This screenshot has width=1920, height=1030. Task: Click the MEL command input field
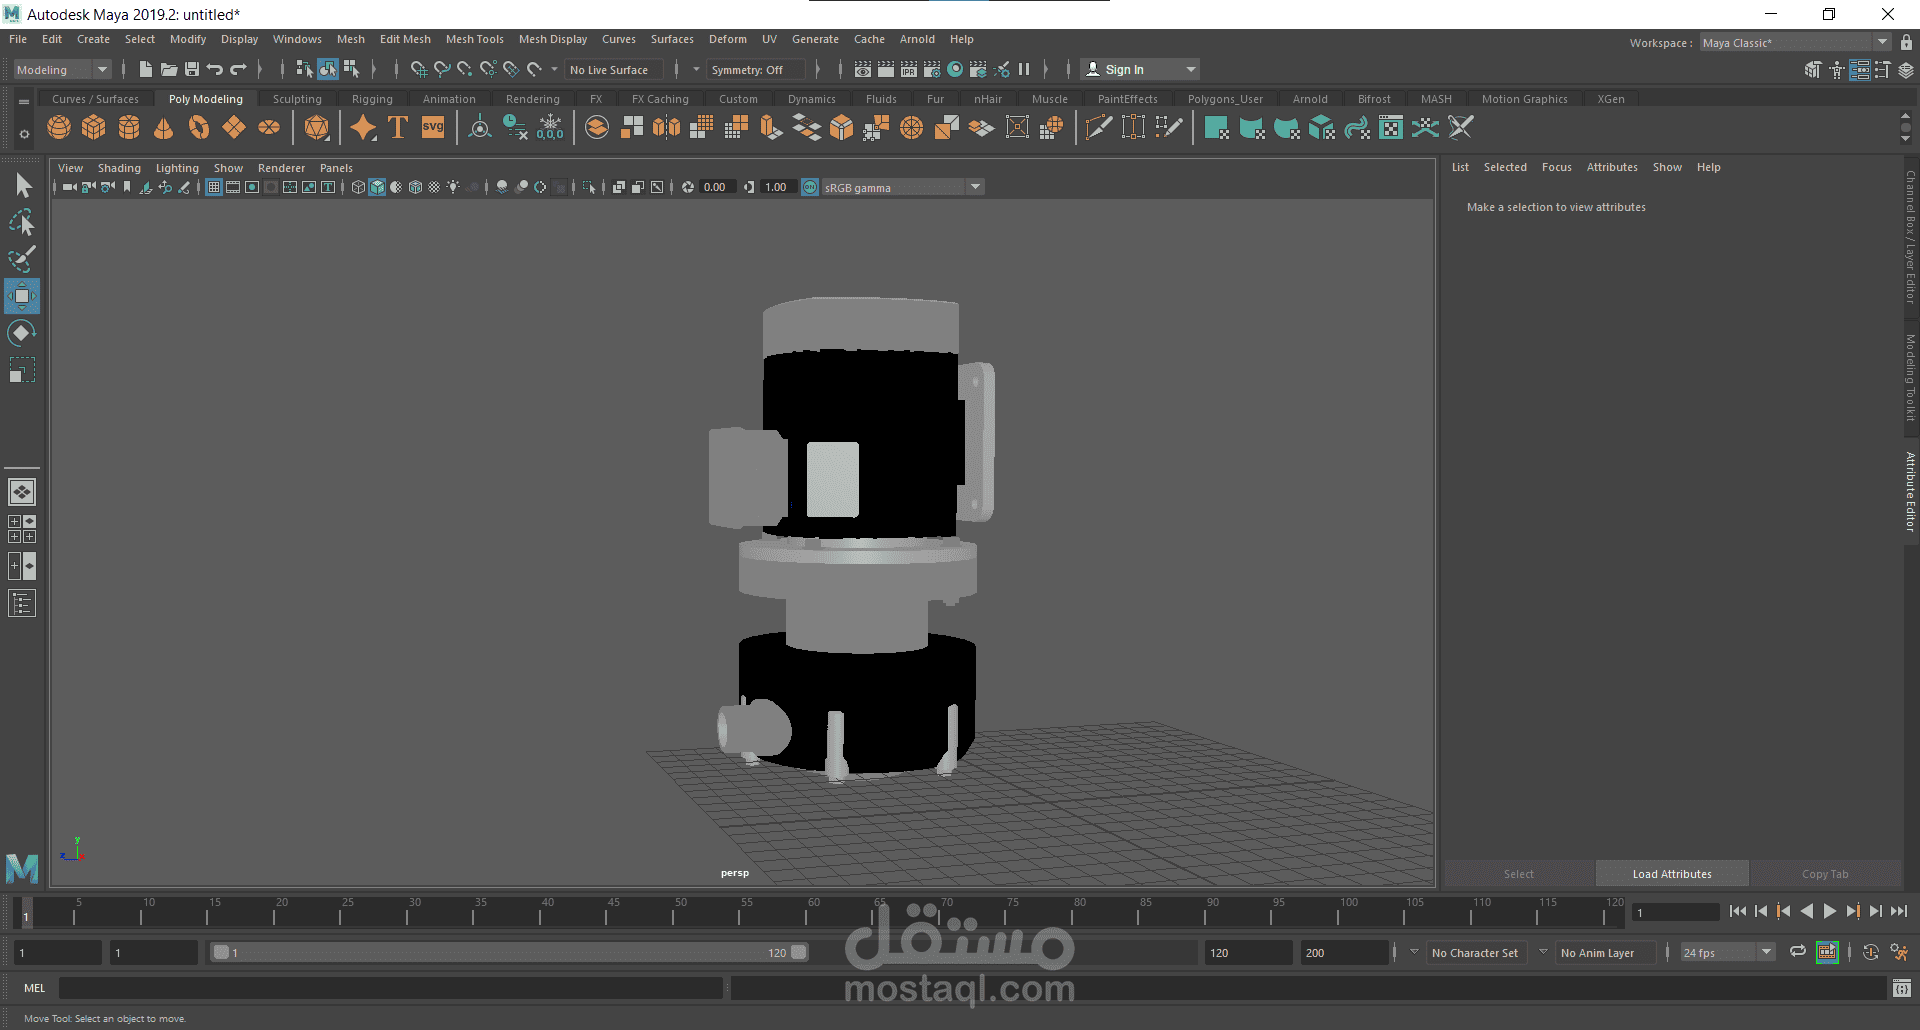point(390,988)
